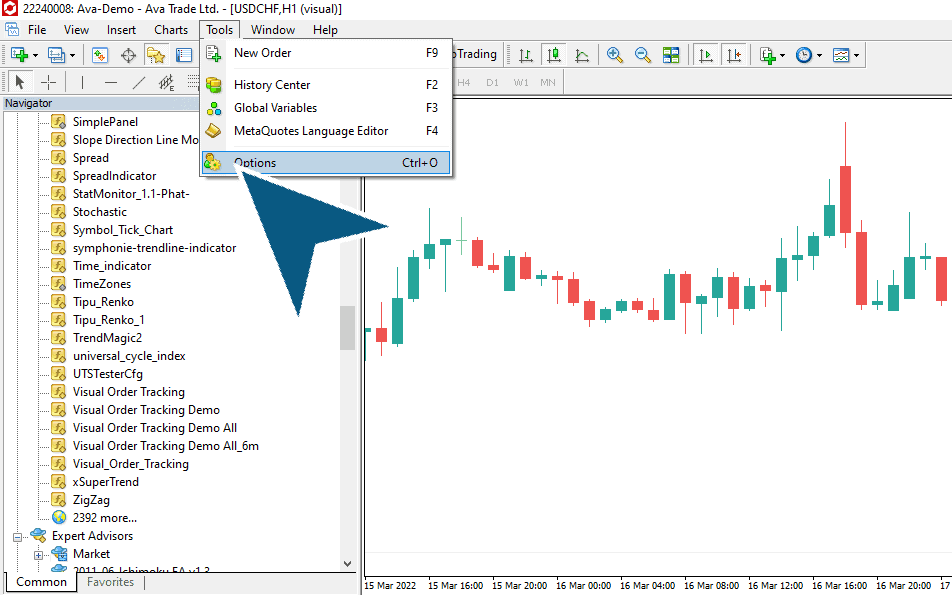Click the Tile Windows icon

(x=671, y=55)
